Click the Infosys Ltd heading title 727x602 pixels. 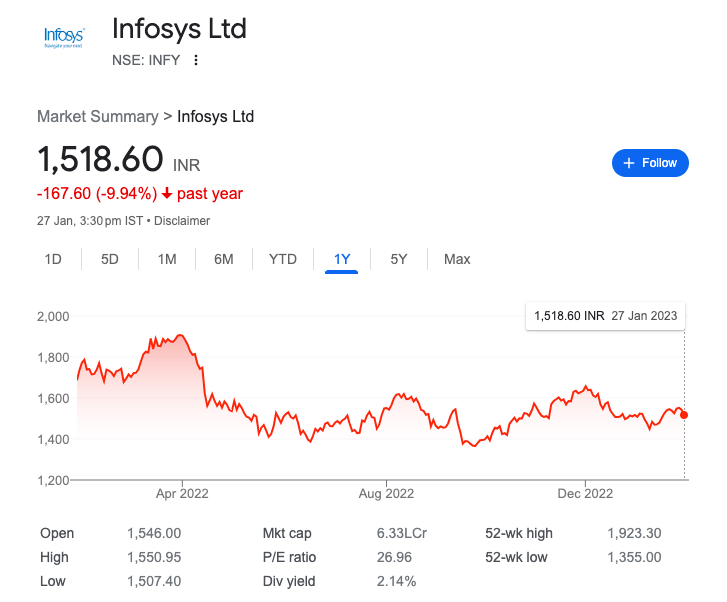click(x=179, y=28)
